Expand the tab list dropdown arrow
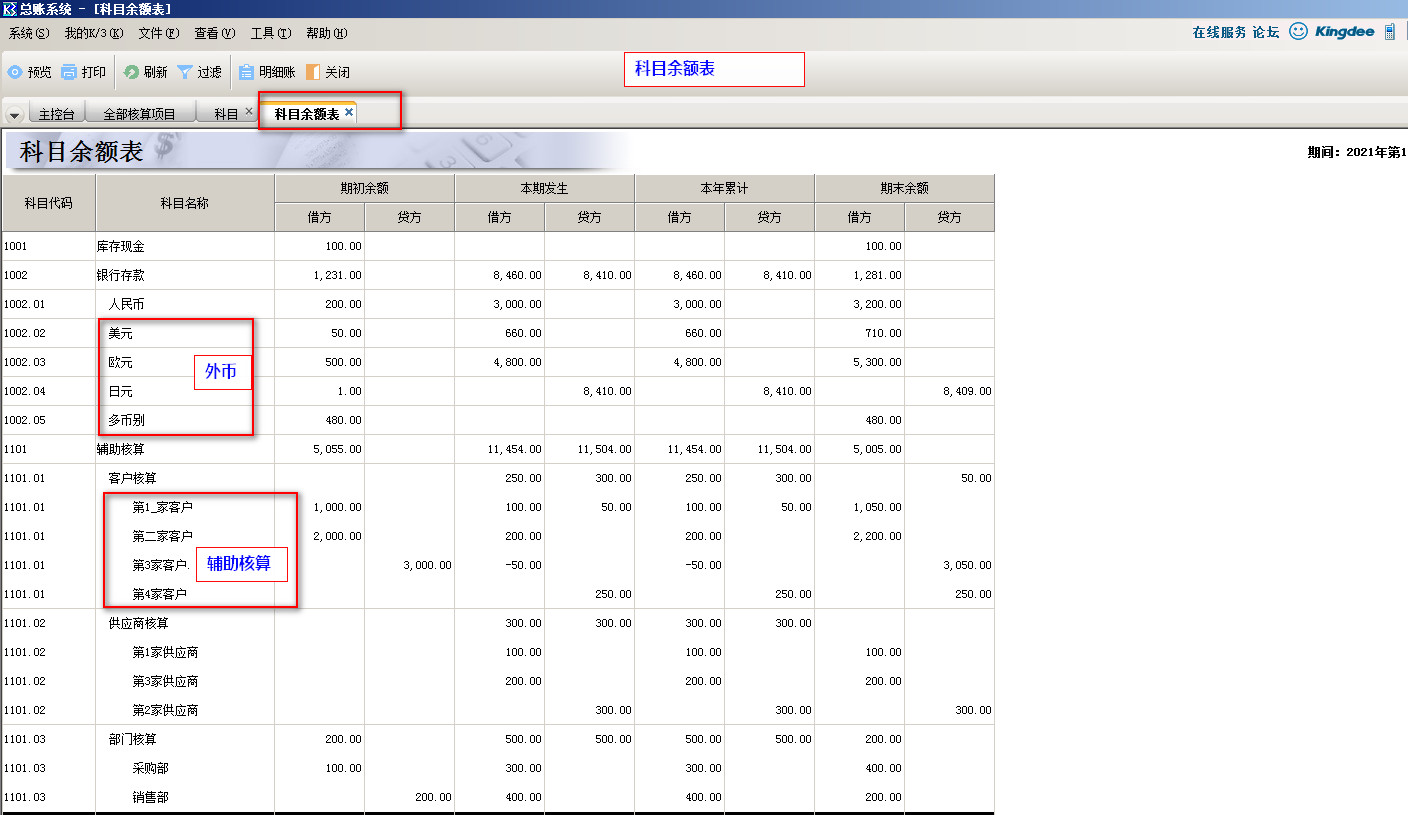 tap(14, 115)
